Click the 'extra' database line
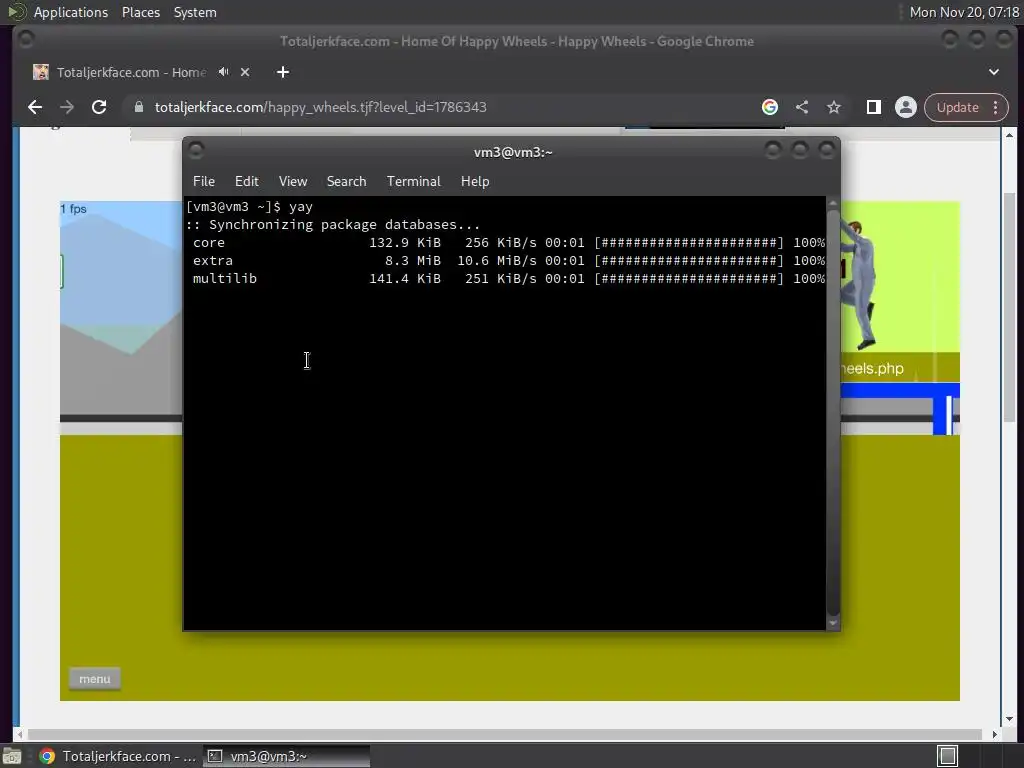 (509, 261)
